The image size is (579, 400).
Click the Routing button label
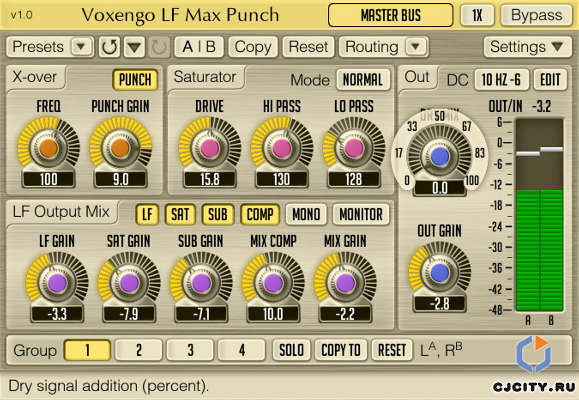click(x=372, y=47)
